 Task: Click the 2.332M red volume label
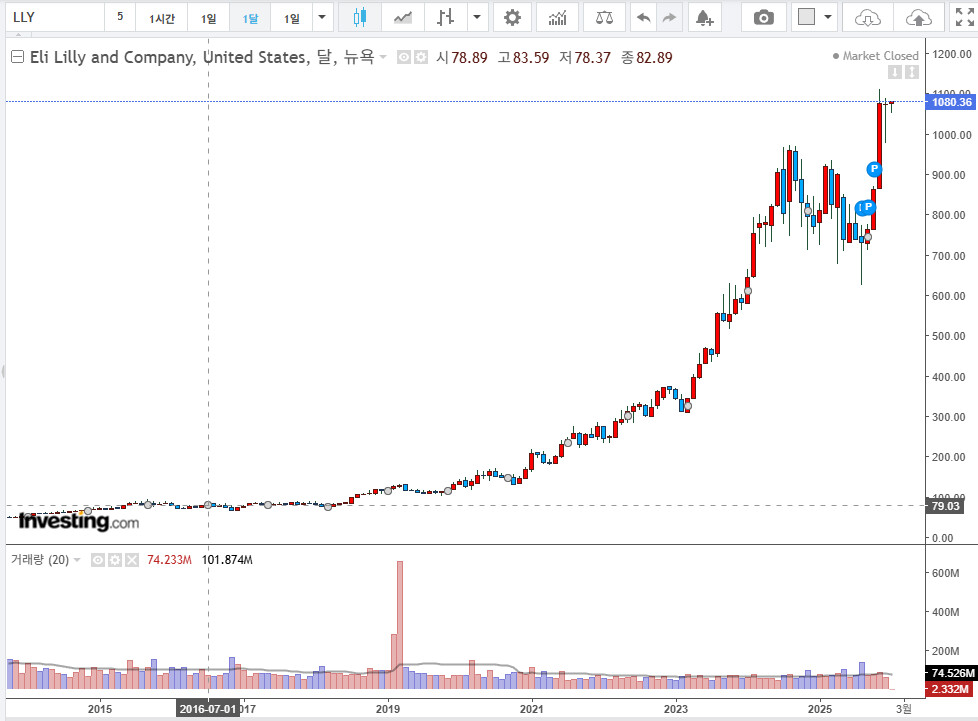pos(950,689)
